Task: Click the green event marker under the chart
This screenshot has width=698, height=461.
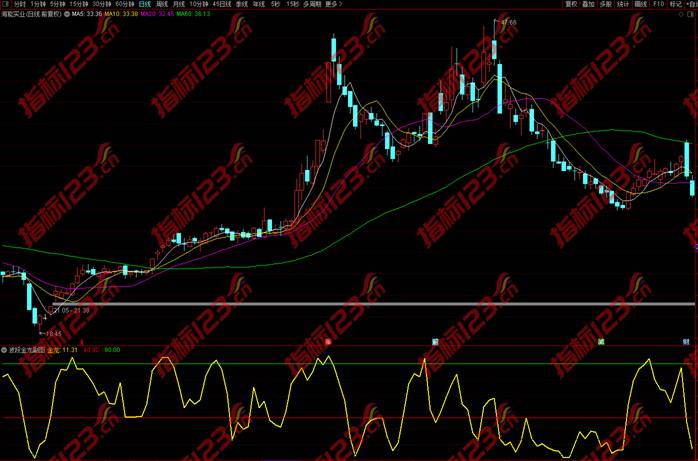Action: pyautogui.click(x=601, y=342)
